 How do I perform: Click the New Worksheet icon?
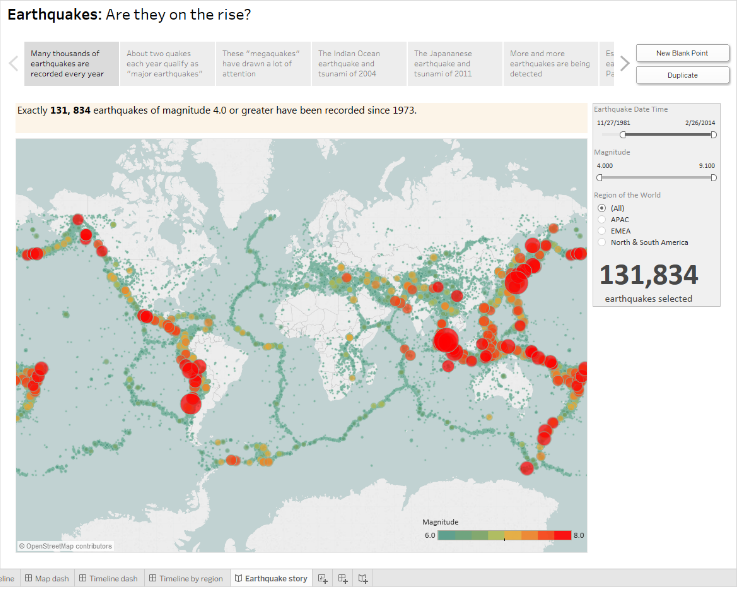(322, 578)
